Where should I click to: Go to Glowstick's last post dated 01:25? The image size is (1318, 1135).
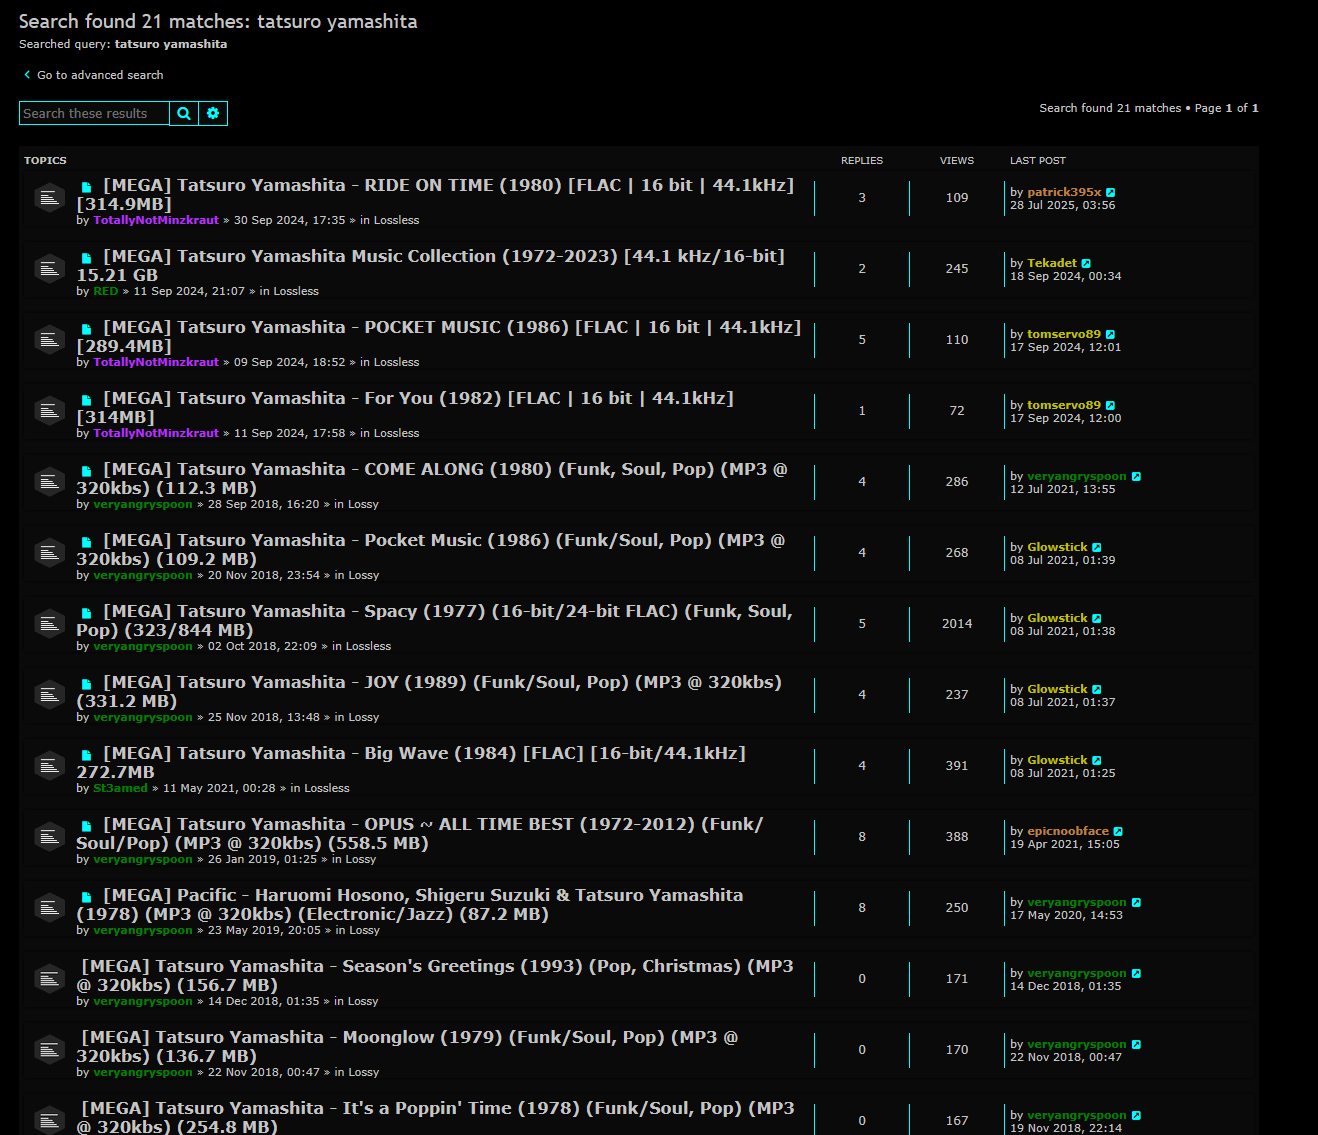[x=1097, y=761]
